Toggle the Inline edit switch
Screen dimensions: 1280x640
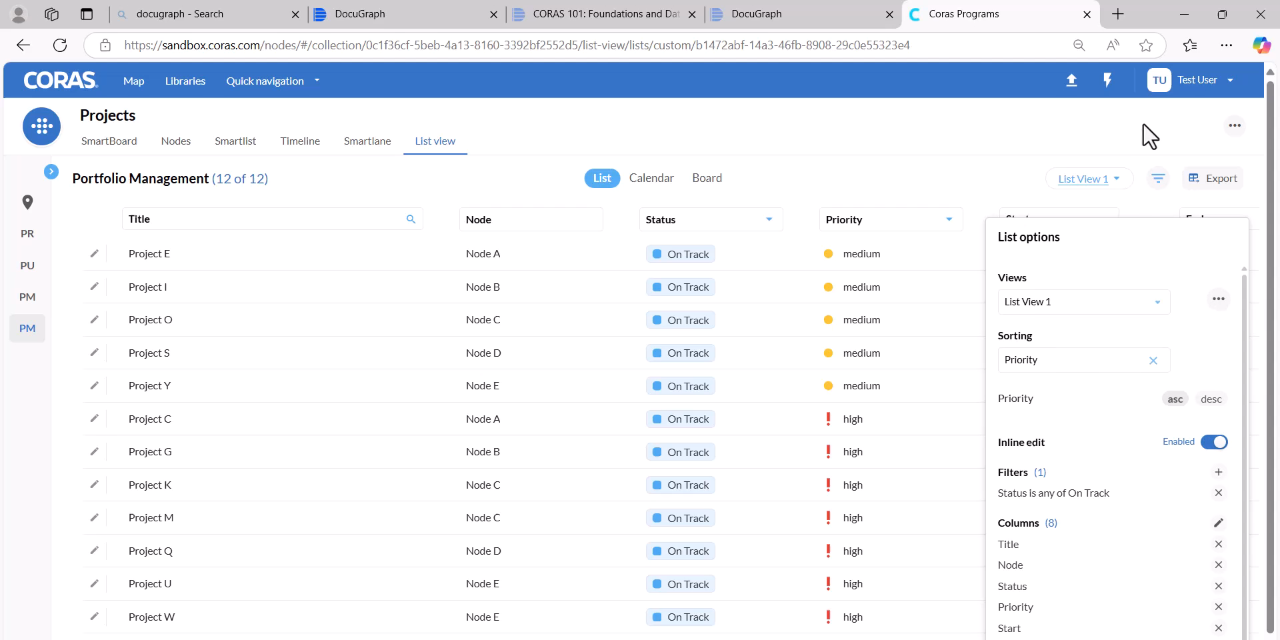pyautogui.click(x=1214, y=442)
